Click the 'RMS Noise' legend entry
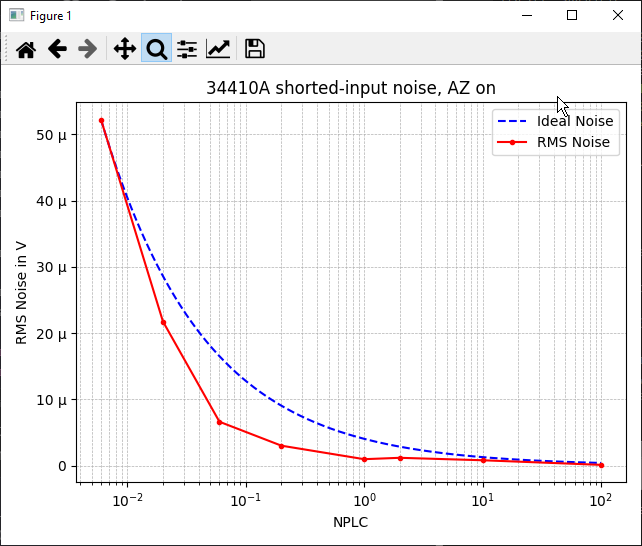 (x=554, y=142)
